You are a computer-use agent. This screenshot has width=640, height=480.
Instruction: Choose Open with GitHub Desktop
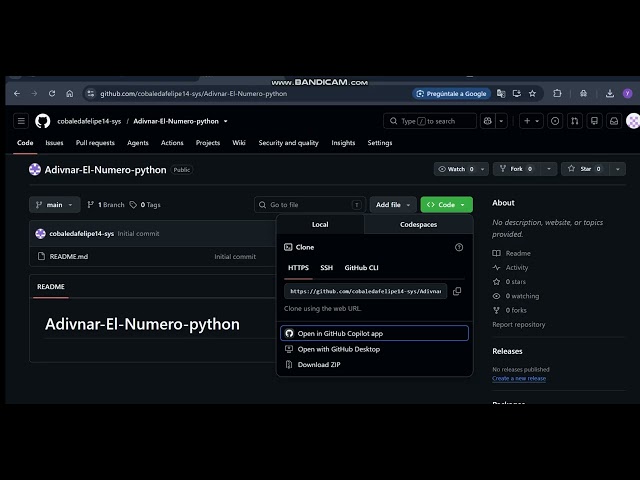(374, 349)
